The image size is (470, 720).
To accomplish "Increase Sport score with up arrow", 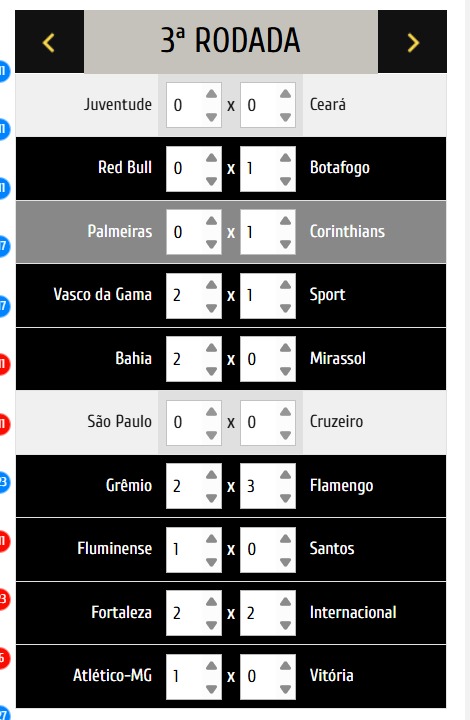I will pos(285,285).
